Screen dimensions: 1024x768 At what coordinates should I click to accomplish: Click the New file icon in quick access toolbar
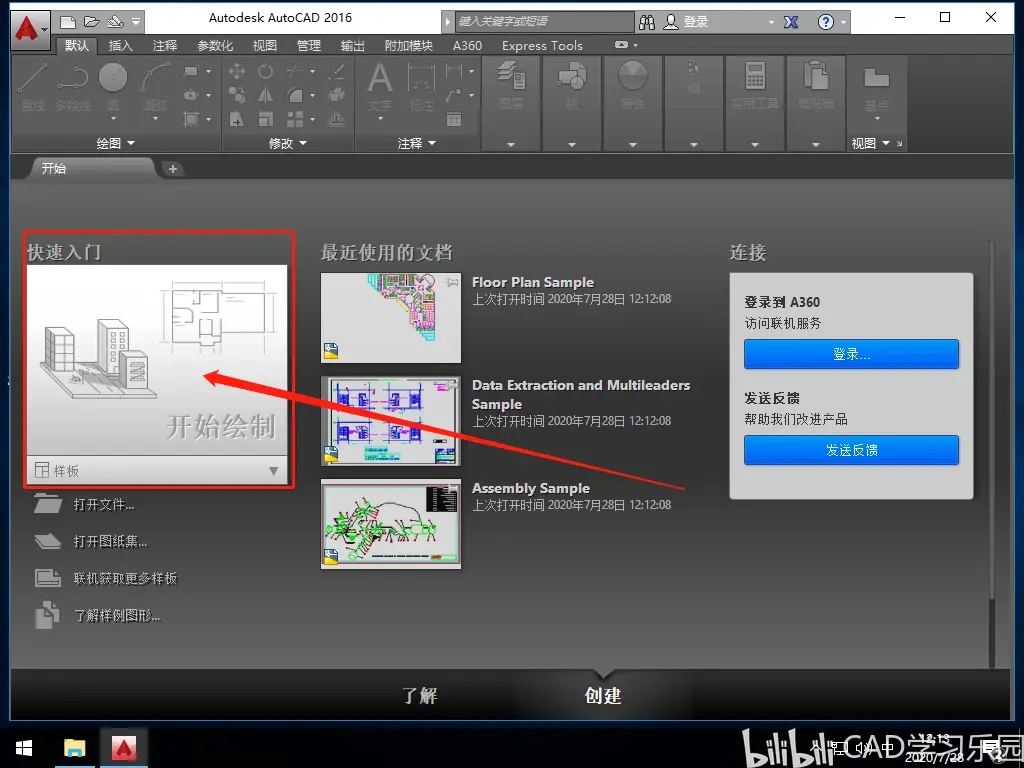(67, 22)
